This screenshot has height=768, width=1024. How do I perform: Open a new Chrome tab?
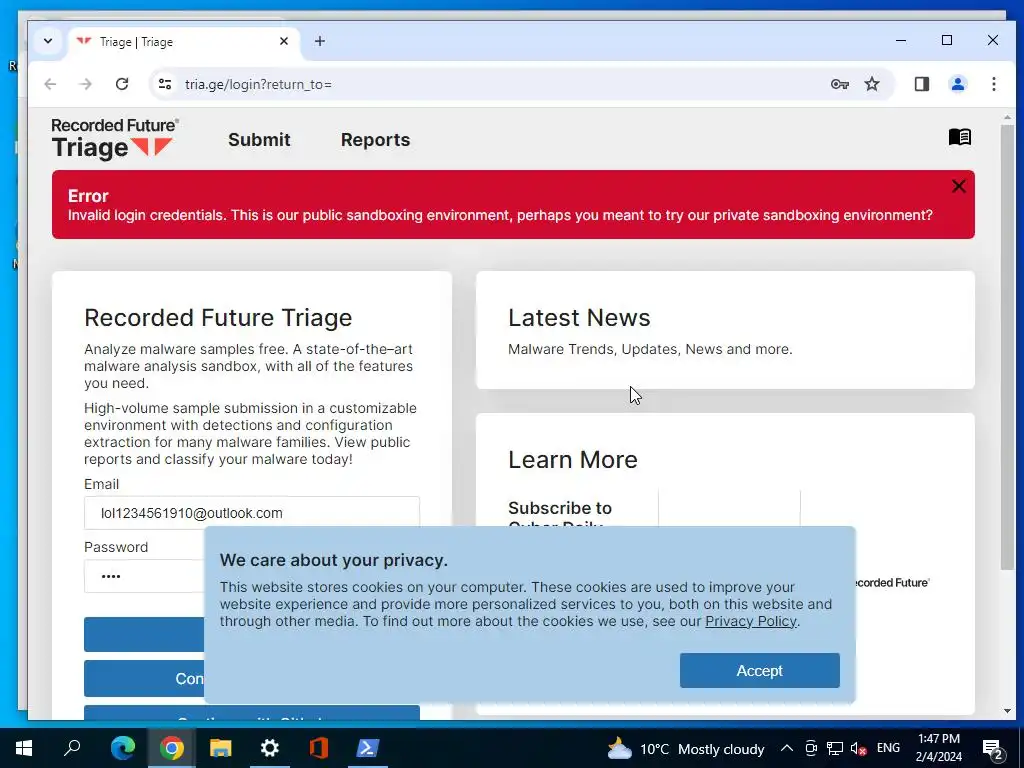point(319,41)
